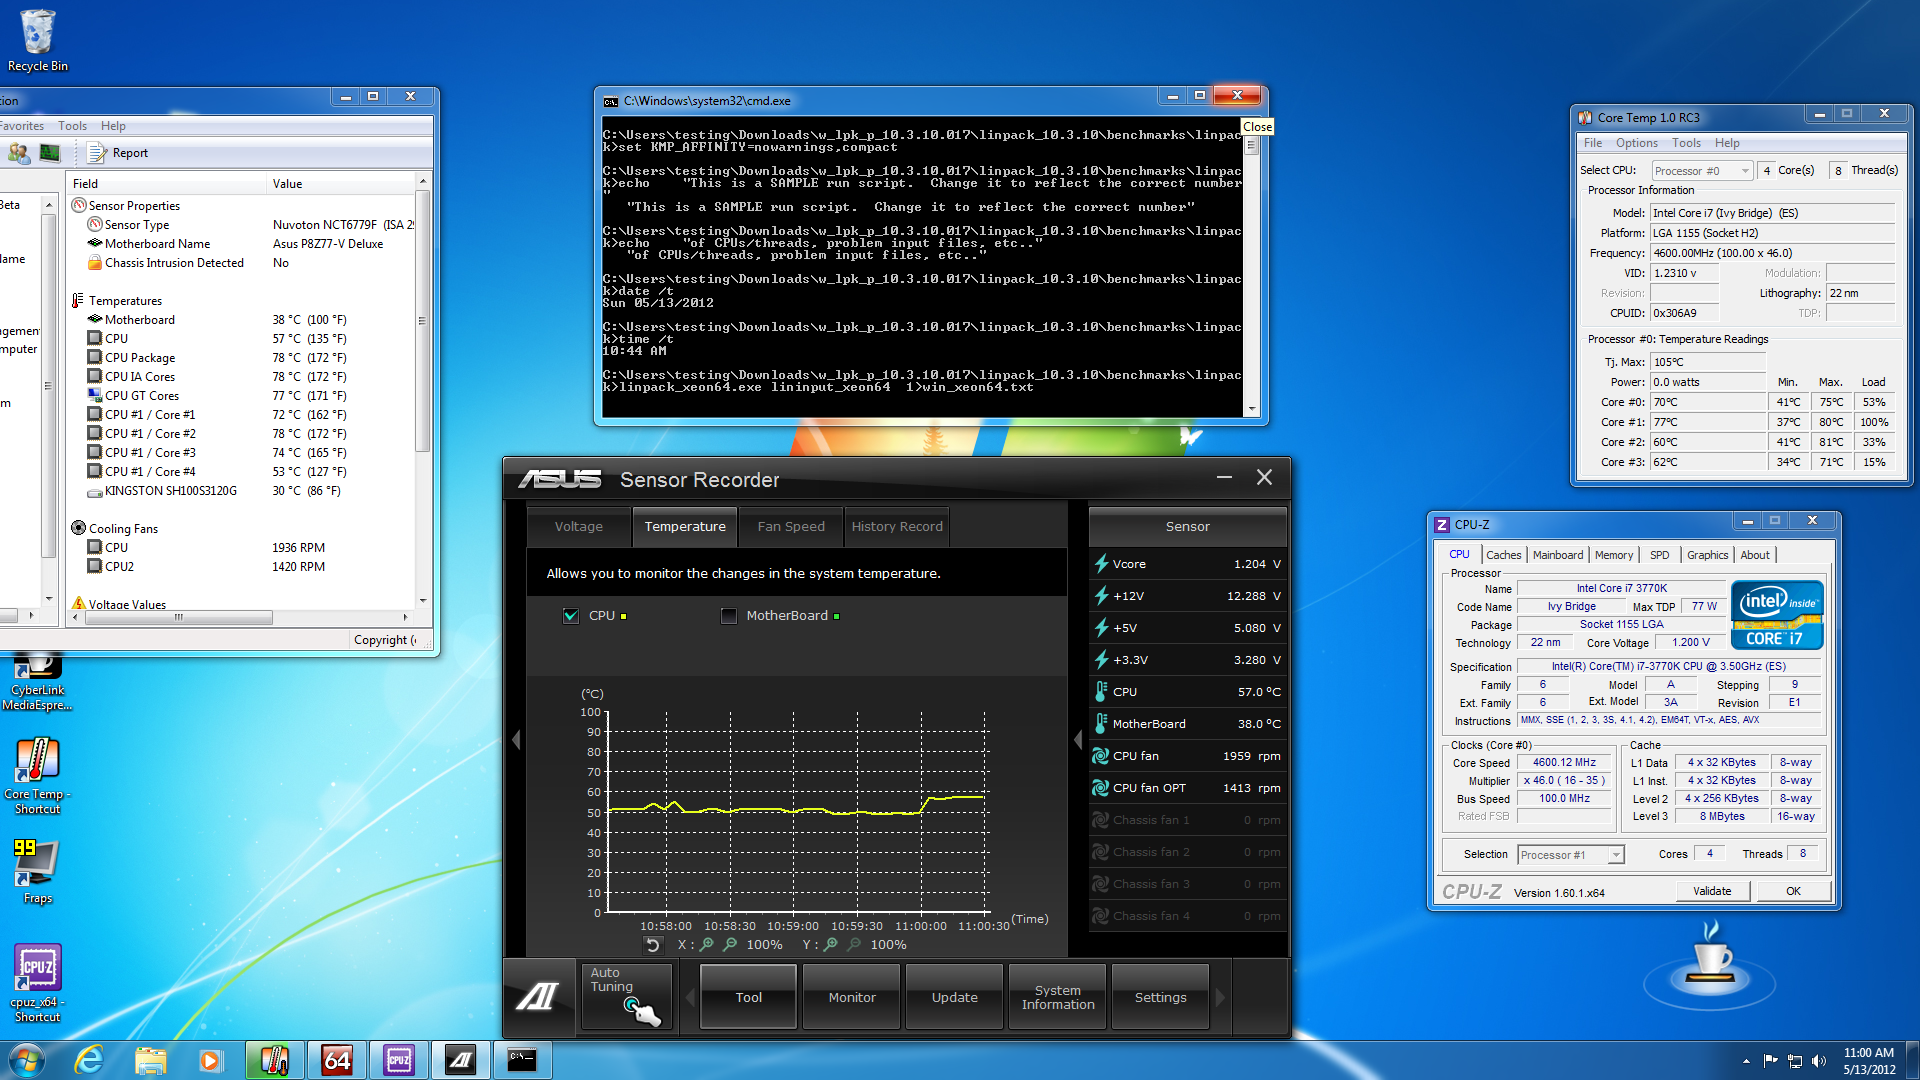Click the AIDA64 taskbar icon
The image size is (1920, 1080).
(x=337, y=1060)
